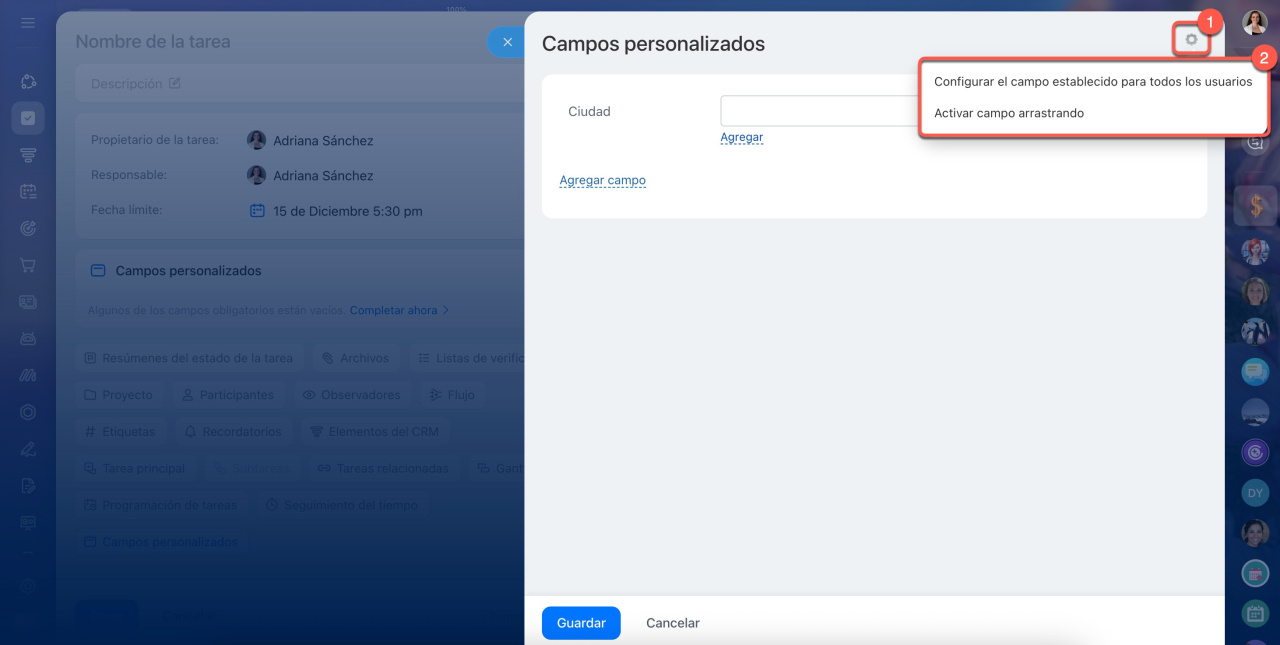This screenshot has height=645, width=1280.
Task: Open the dollar sign icon in right panel
Action: click(1255, 206)
